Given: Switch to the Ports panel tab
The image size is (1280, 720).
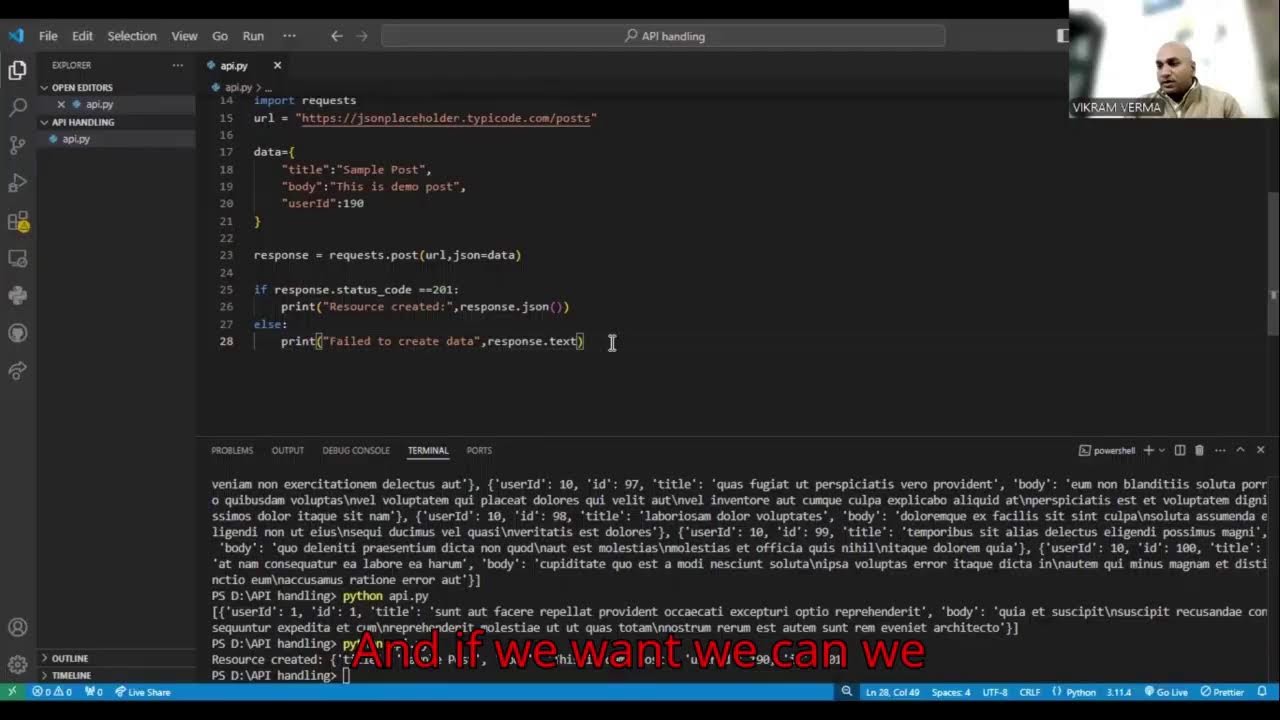Looking at the screenshot, I should pos(479,450).
